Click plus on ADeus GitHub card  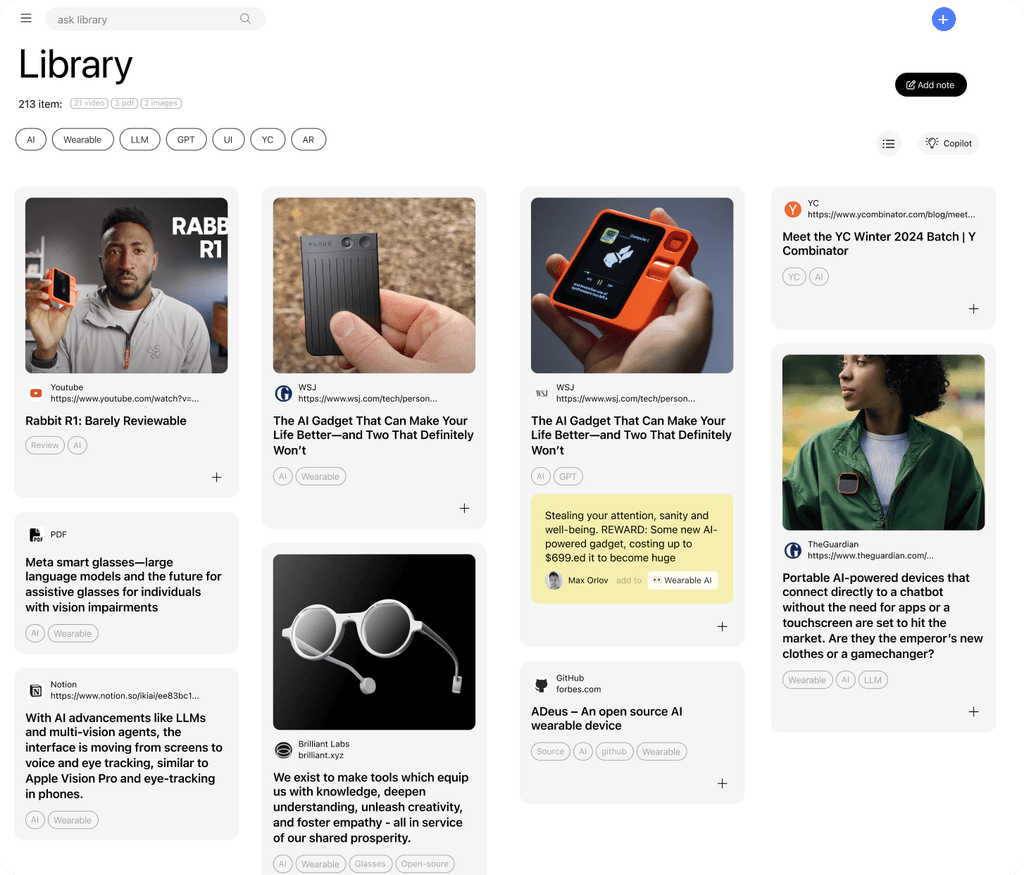tap(722, 784)
